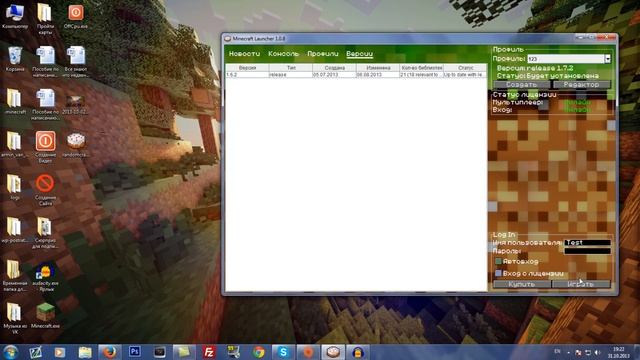This screenshot has height=360, width=640.
Task: Open the yellow Sticky Notes taskbar icon
Action: pyautogui.click(x=184, y=352)
